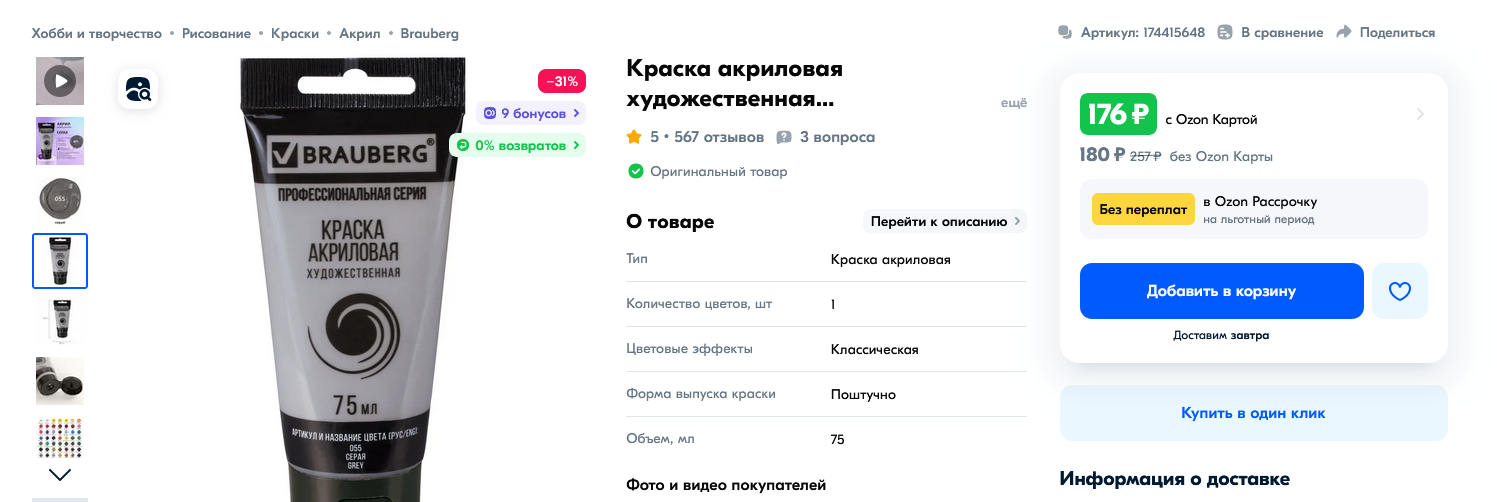Image resolution: width=1497 pixels, height=502 pixels.
Task: Play the product video thumbnail
Action: pyautogui.click(x=60, y=81)
